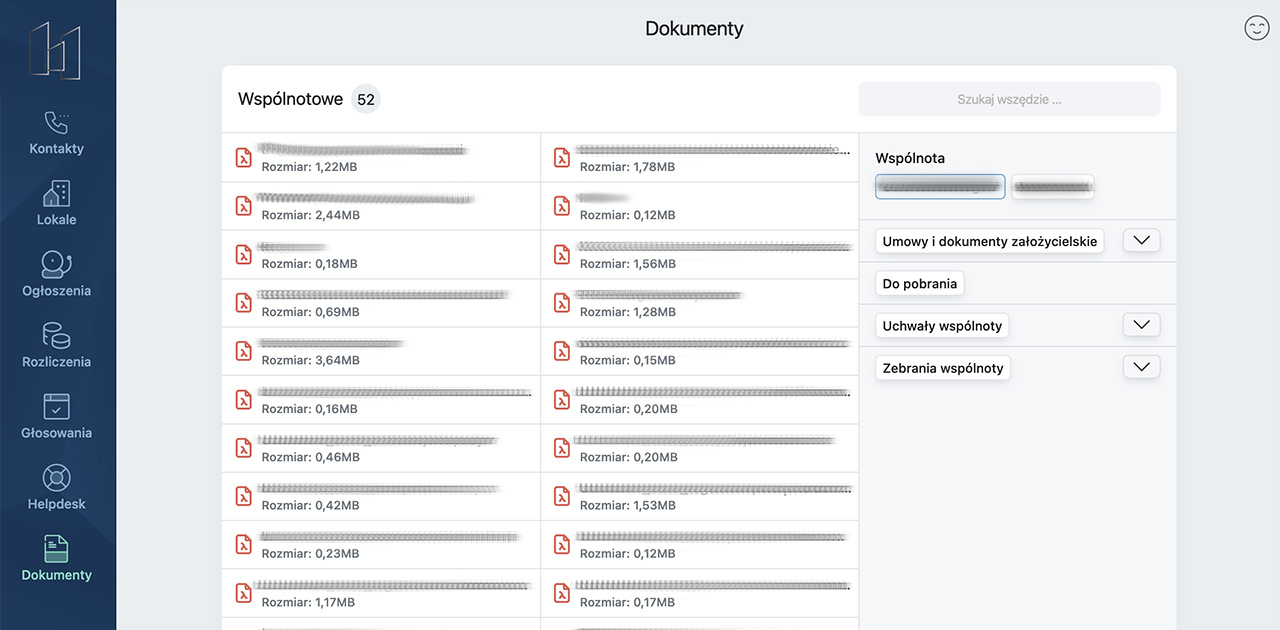The width and height of the screenshot is (1280, 630).
Task: Open the 1,78MB PDF document
Action: [x=699, y=158]
